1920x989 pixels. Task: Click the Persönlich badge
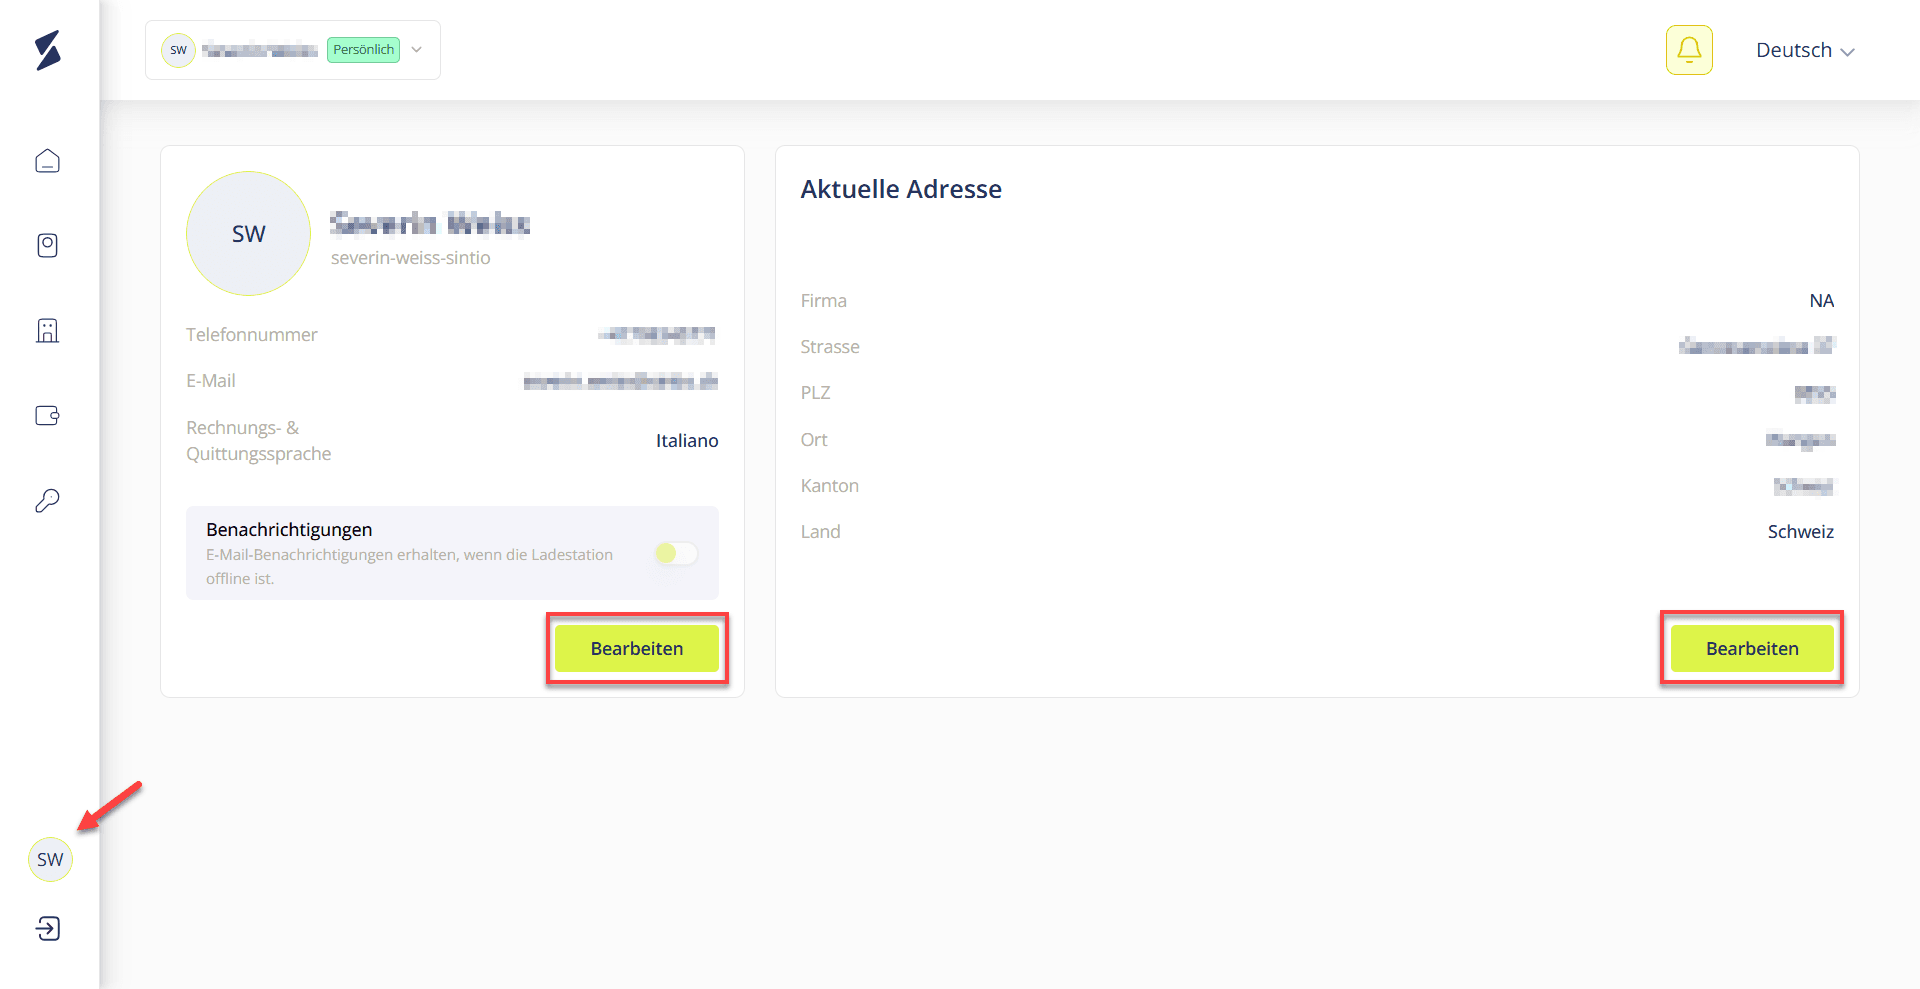[x=364, y=50]
